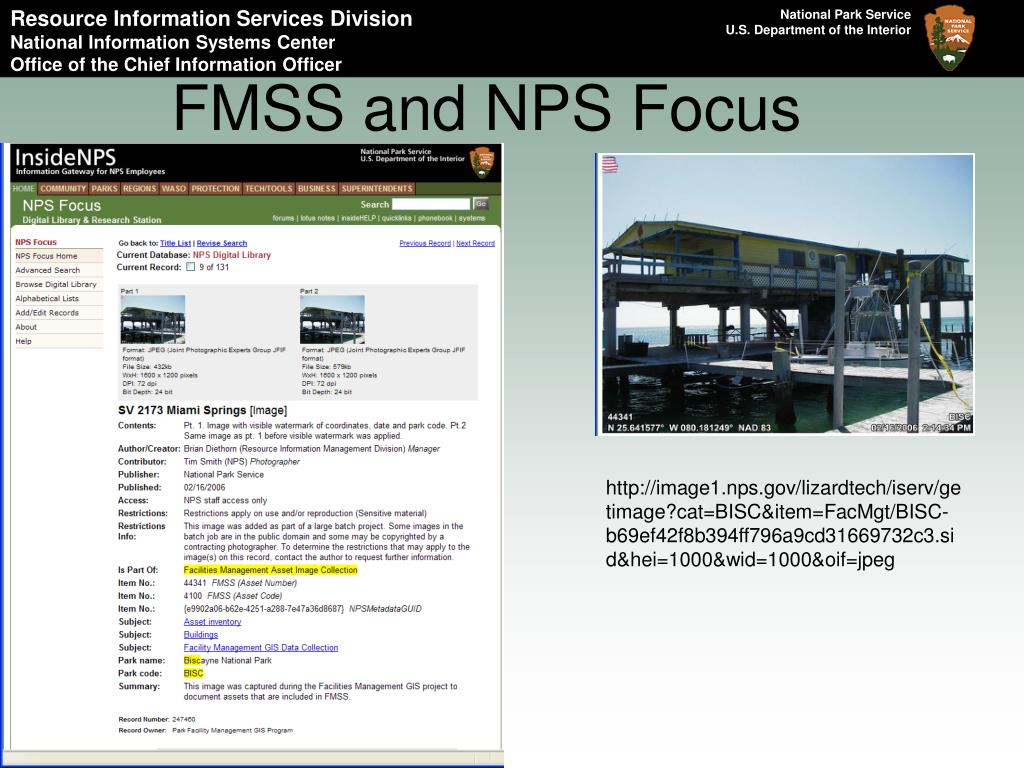
Task: Click into the Search input field
Action: click(x=430, y=204)
